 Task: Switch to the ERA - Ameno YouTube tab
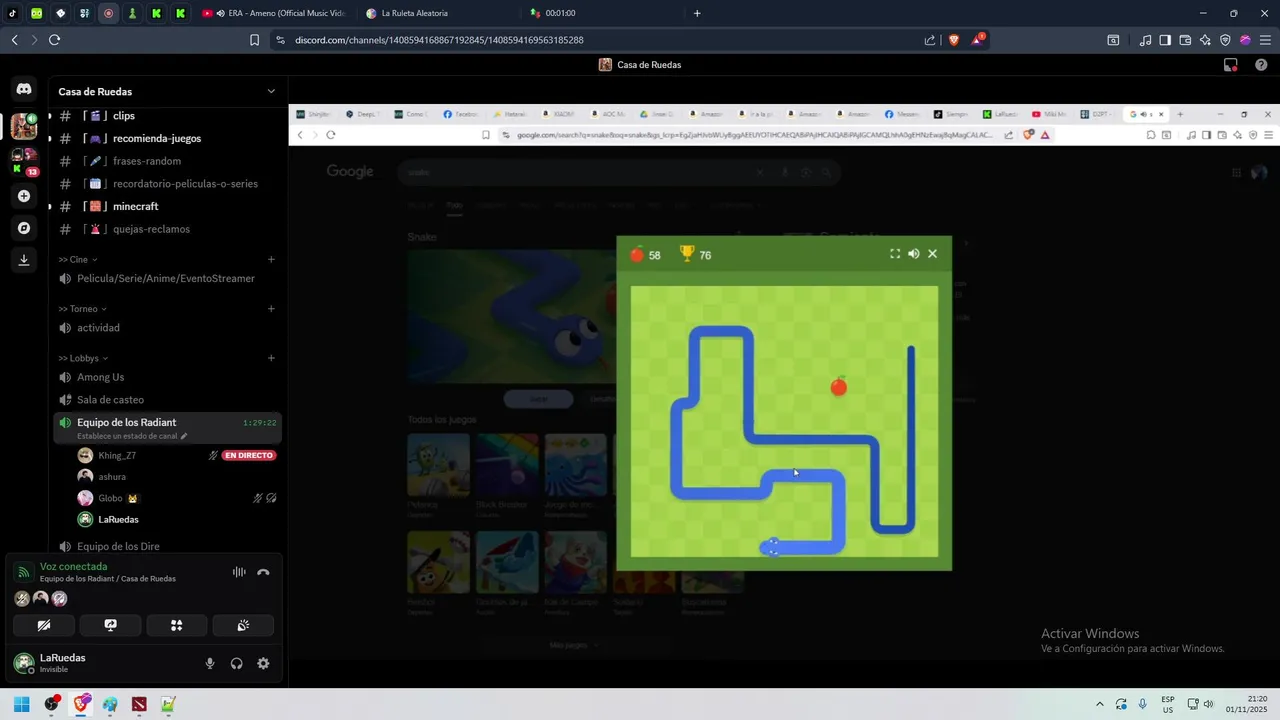273,13
